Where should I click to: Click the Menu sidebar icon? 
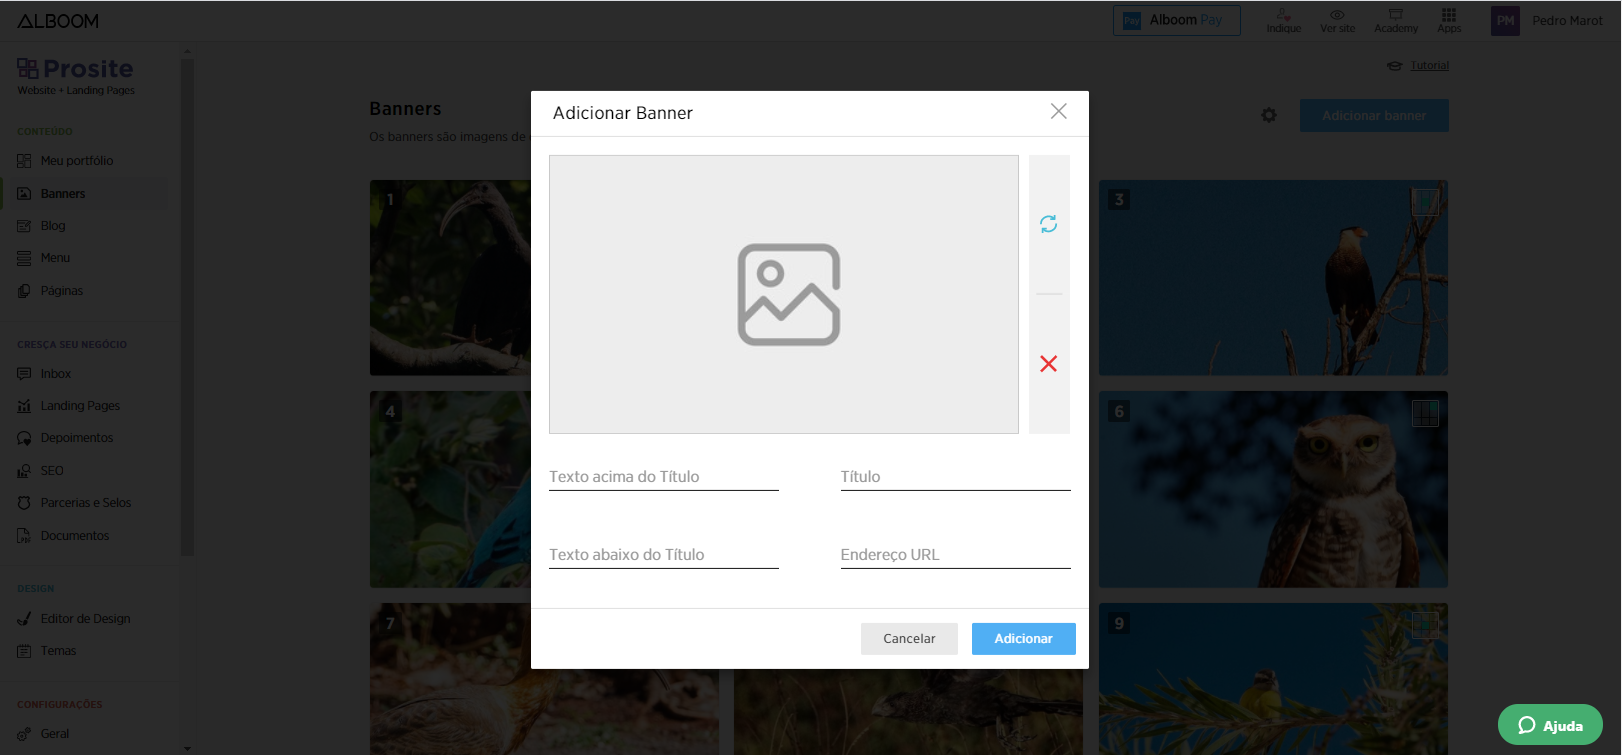coord(24,258)
